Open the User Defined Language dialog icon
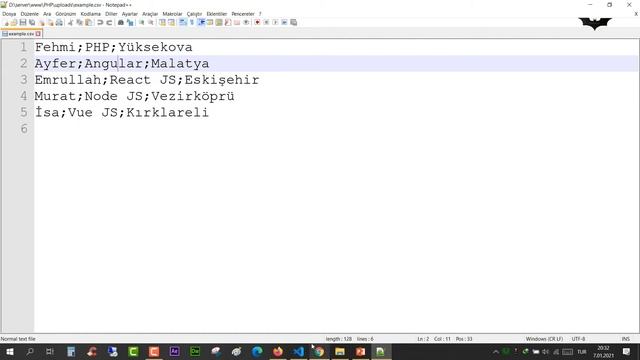The image size is (640, 360). [210, 22]
